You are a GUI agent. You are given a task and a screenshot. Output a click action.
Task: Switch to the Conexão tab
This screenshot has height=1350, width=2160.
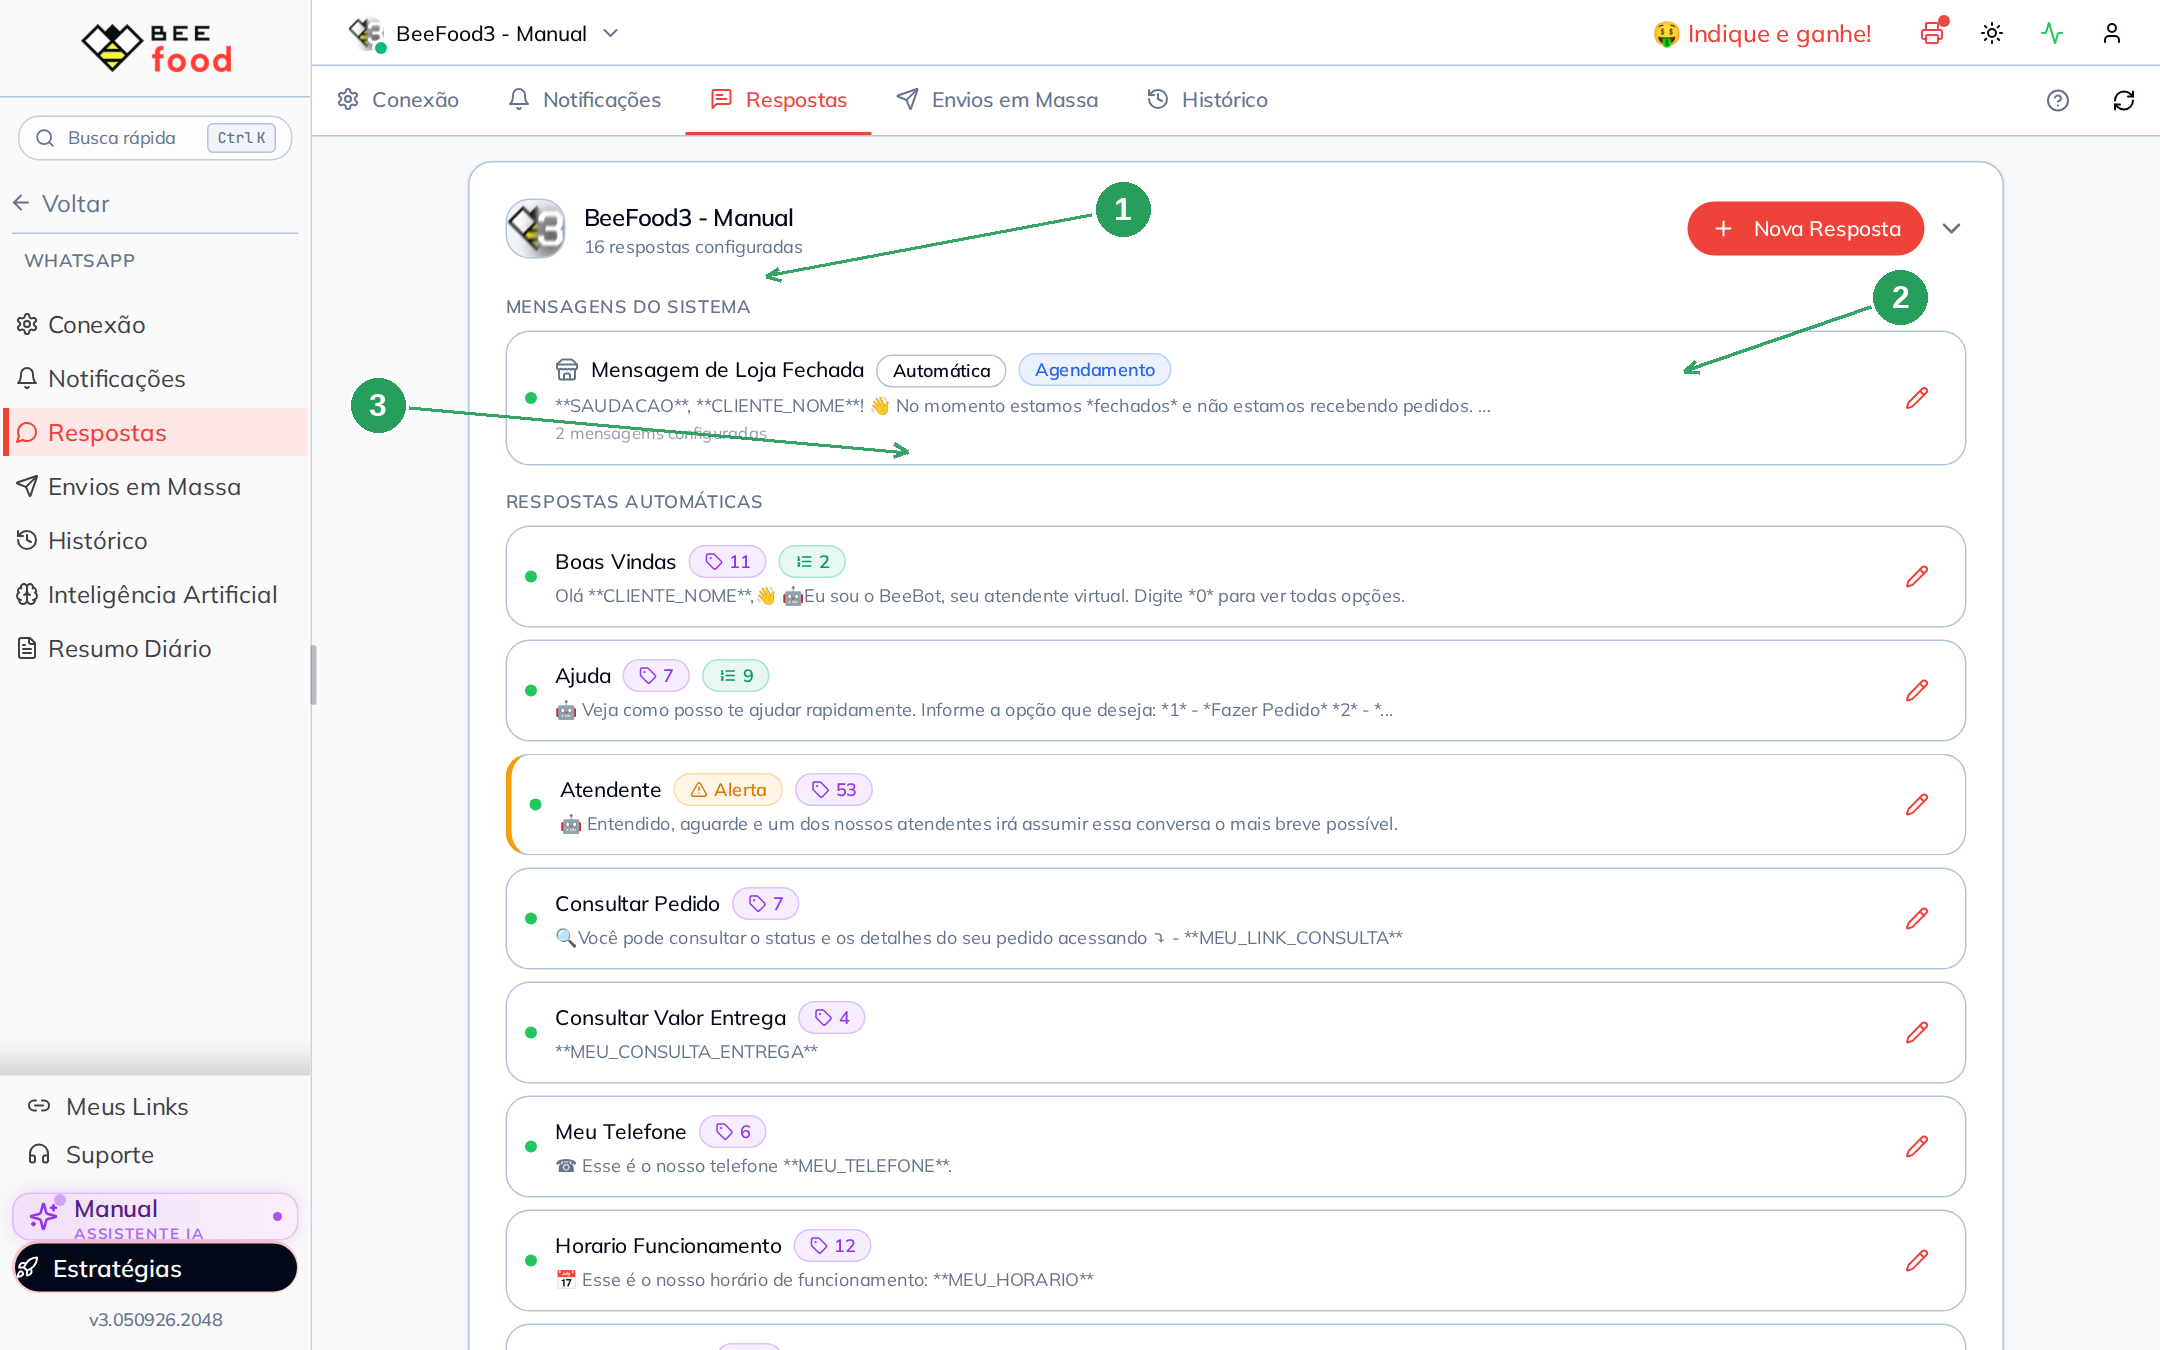click(x=398, y=100)
